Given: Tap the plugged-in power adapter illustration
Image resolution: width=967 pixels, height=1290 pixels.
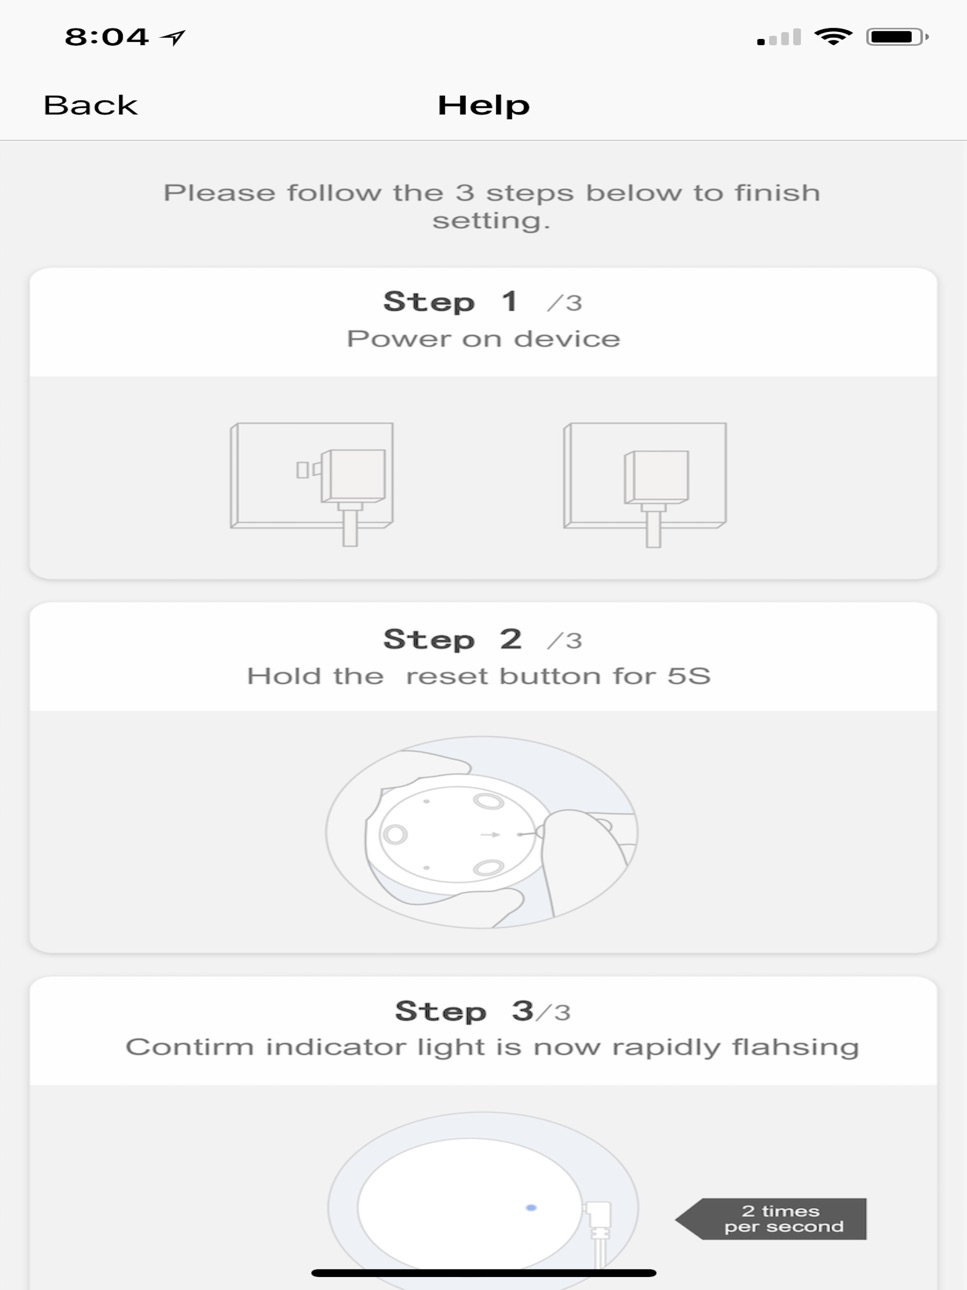Looking at the screenshot, I should [x=645, y=484].
